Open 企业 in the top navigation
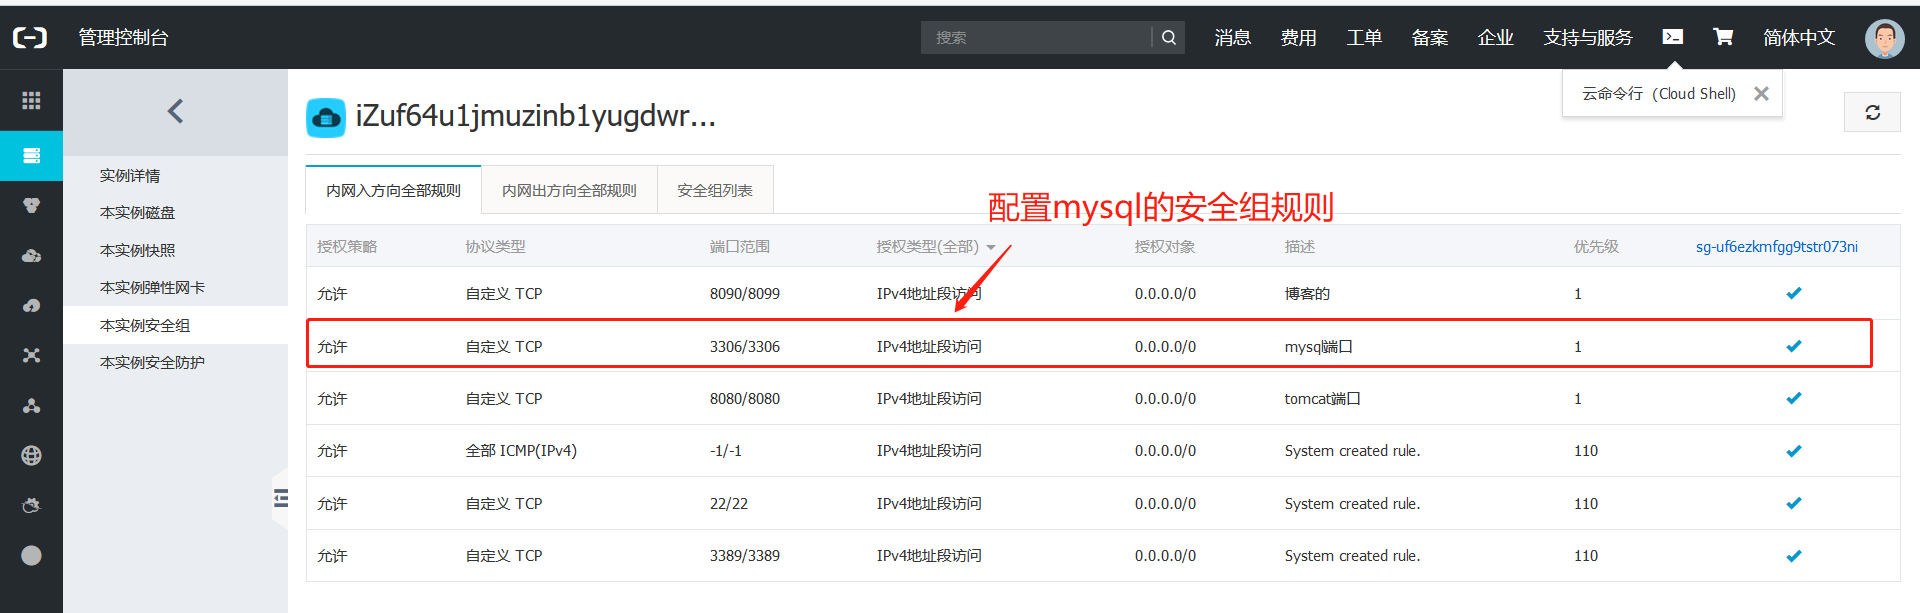This screenshot has height=613, width=1920. click(1496, 37)
